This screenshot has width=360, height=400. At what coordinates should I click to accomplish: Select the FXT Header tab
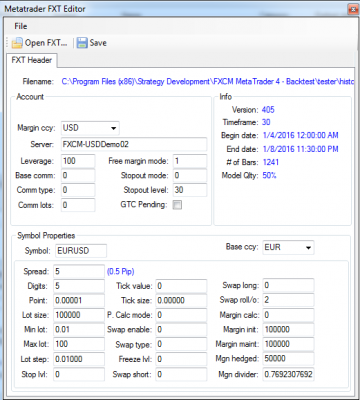pyautogui.click(x=32, y=60)
